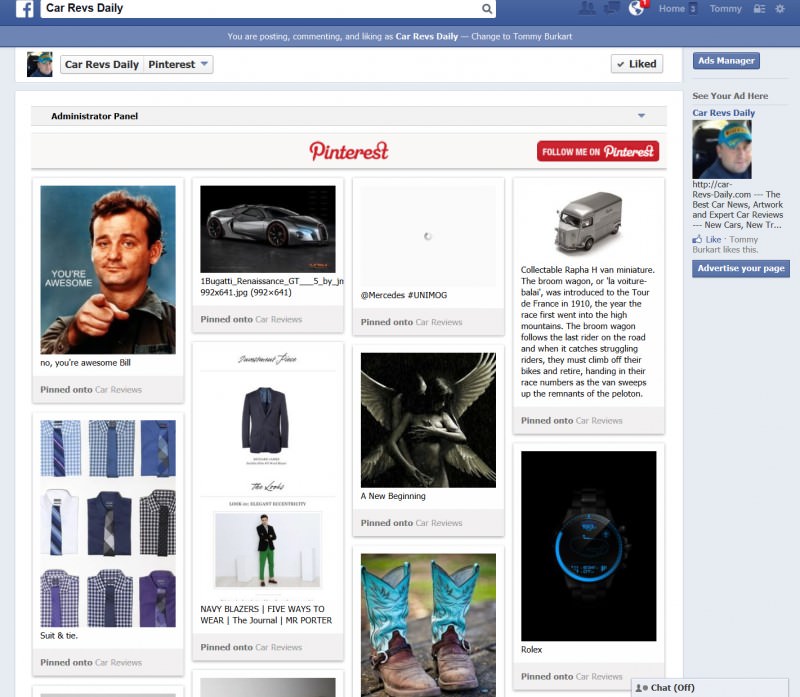Click 'no, you're awesome Bill' caption
The height and width of the screenshot is (697, 800).
(x=85, y=363)
